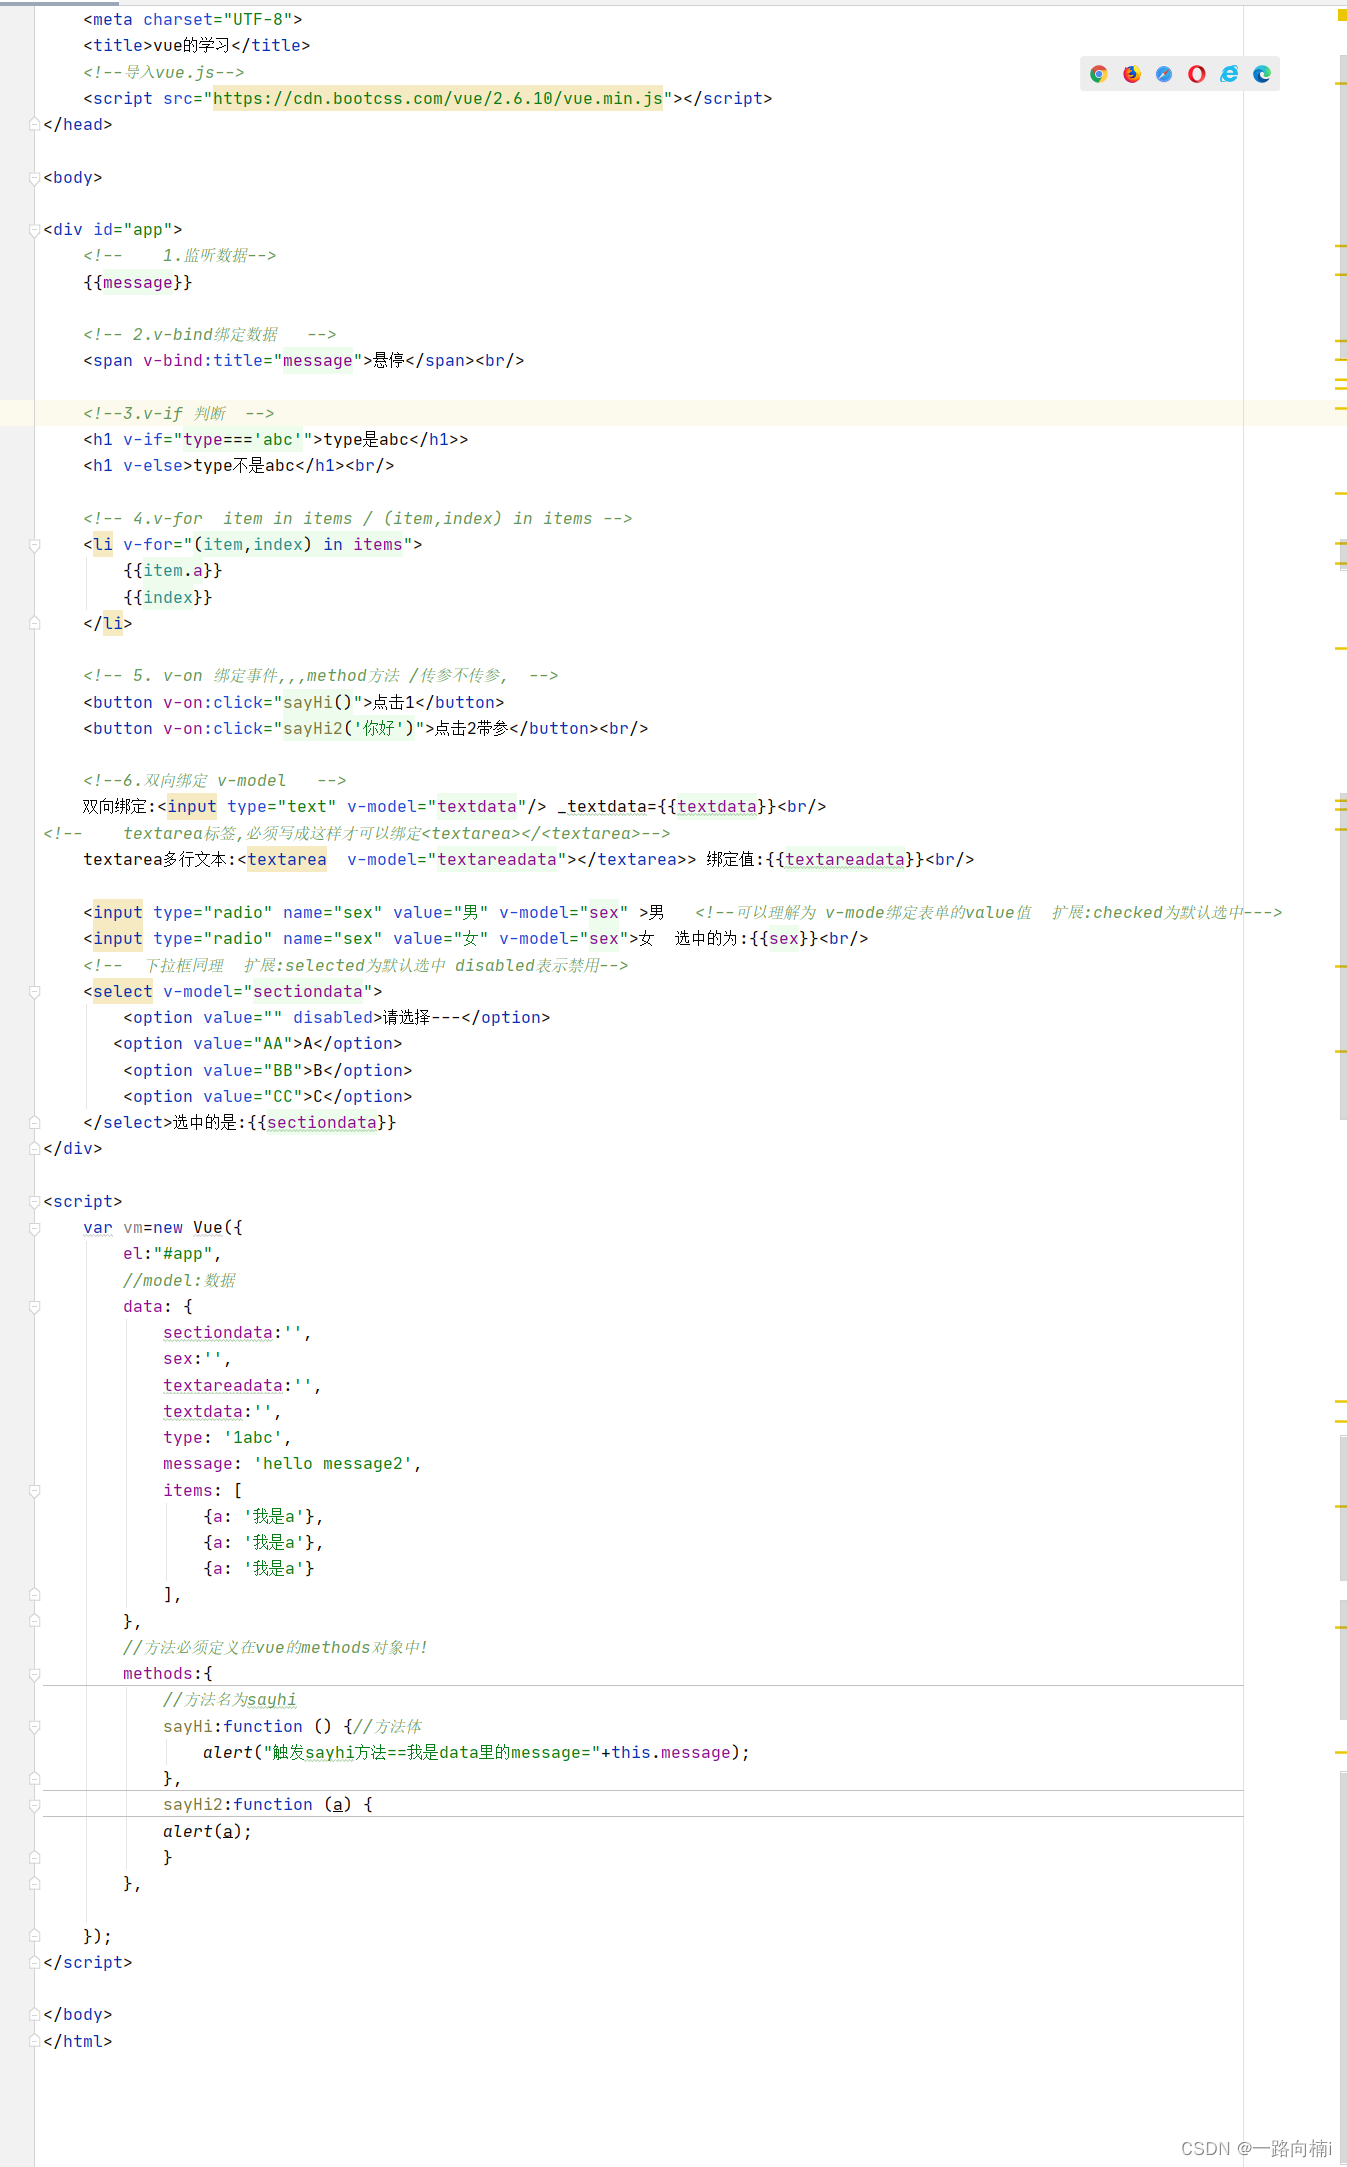Collapse the sayHi2 function block
1347x2167 pixels.
tap(35, 1805)
